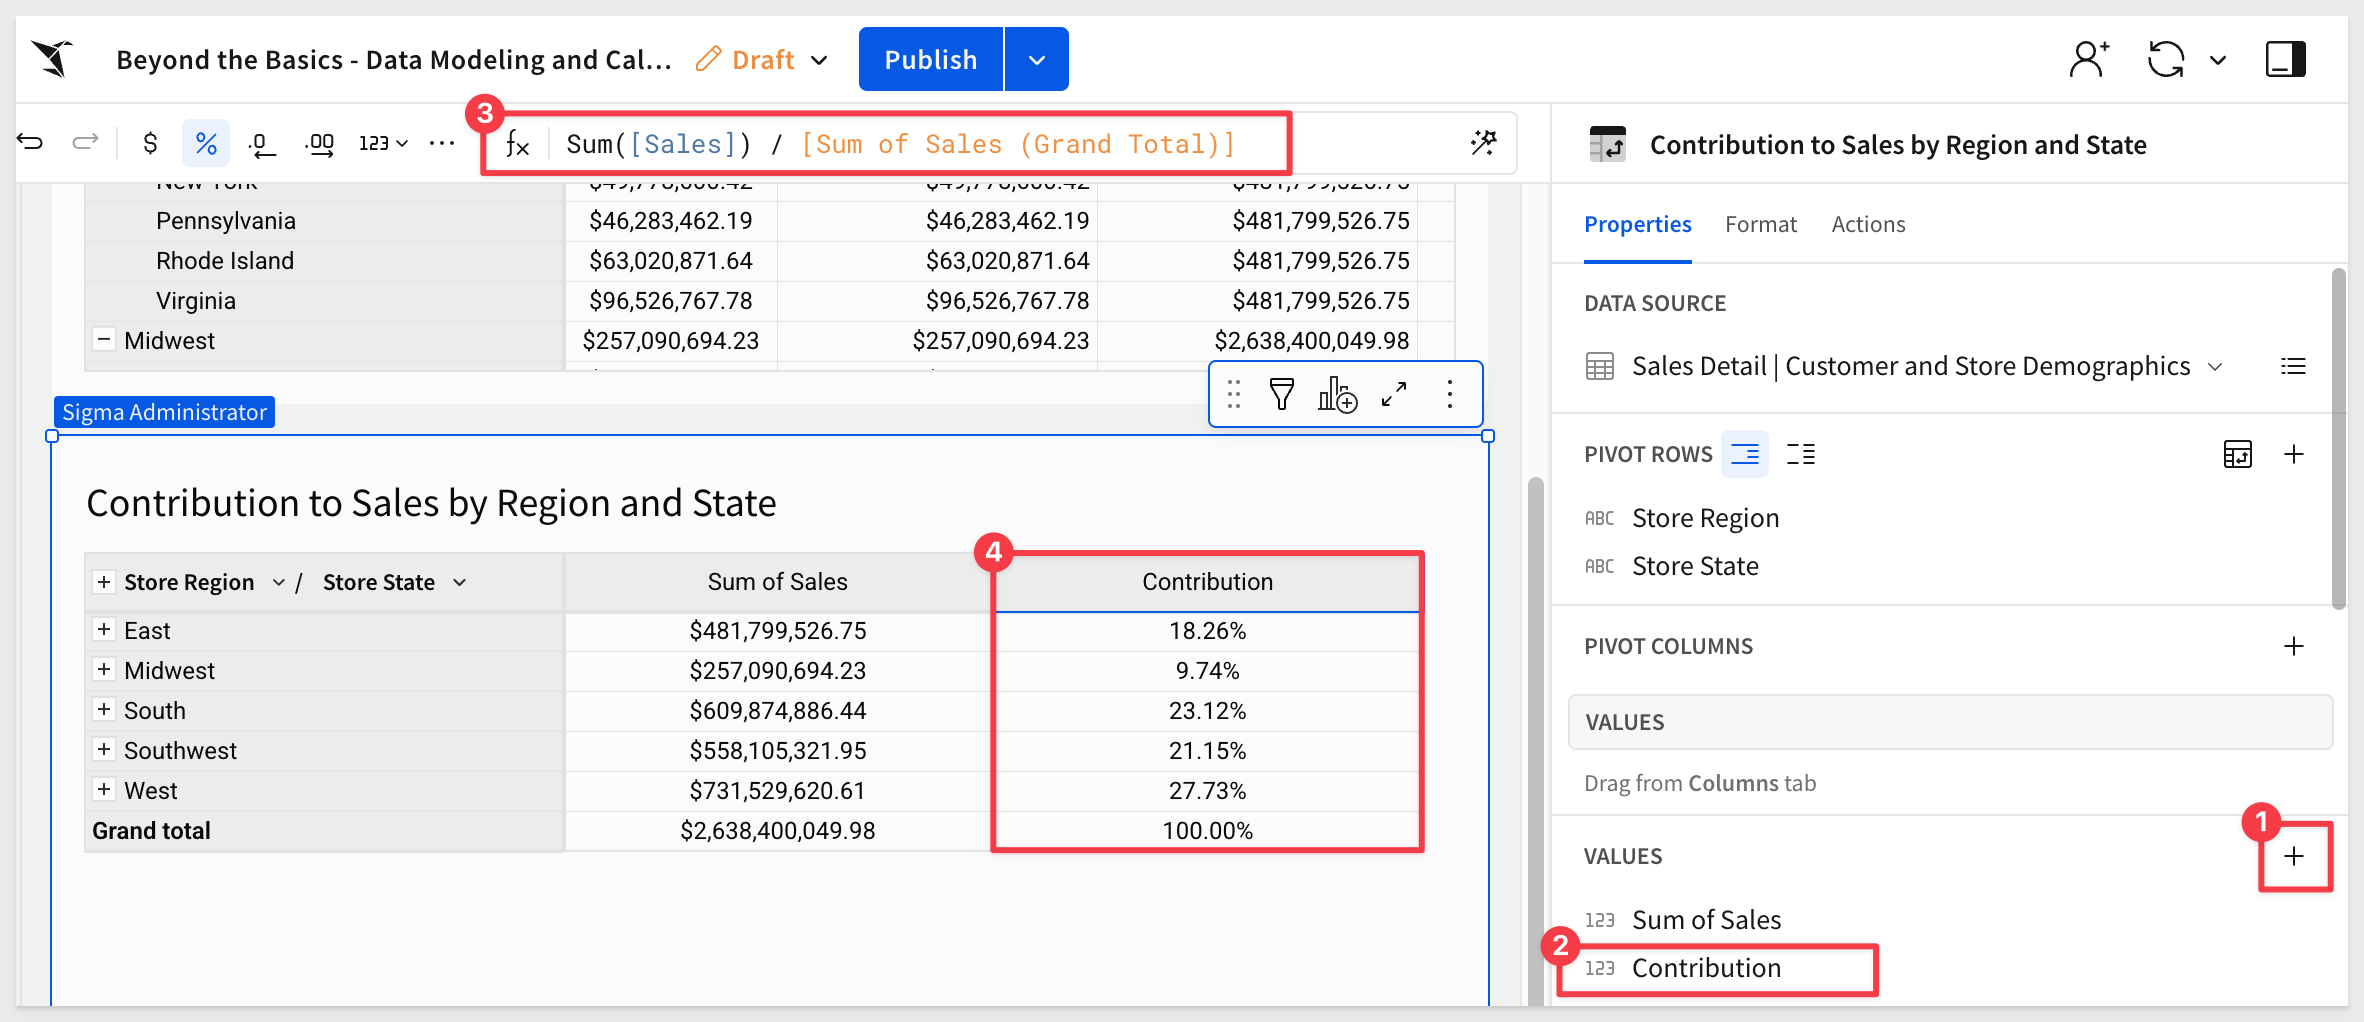Edit the formula bar expression
This screenshot has height=1022, width=2364.
(900, 144)
